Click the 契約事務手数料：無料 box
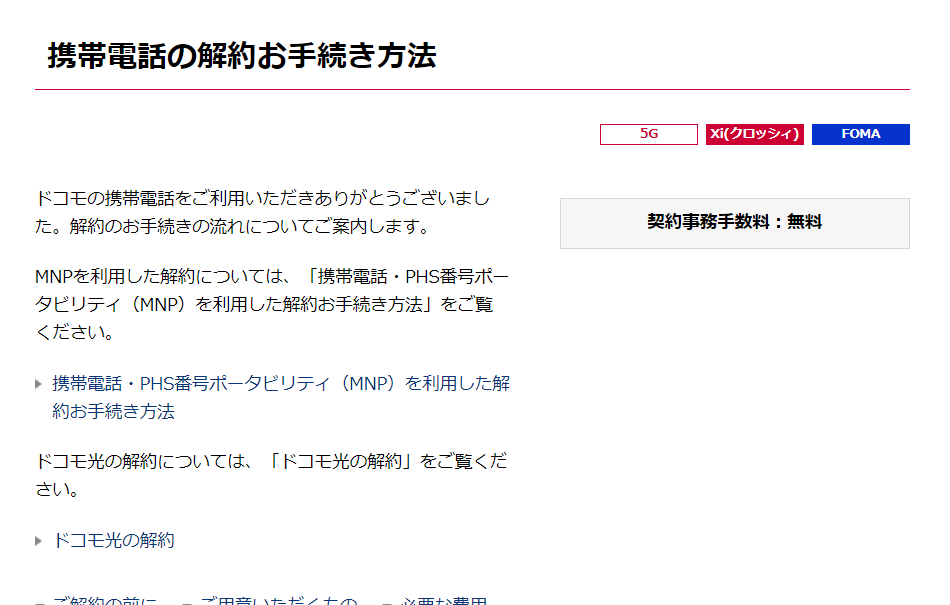This screenshot has height=605, width=950. point(734,223)
